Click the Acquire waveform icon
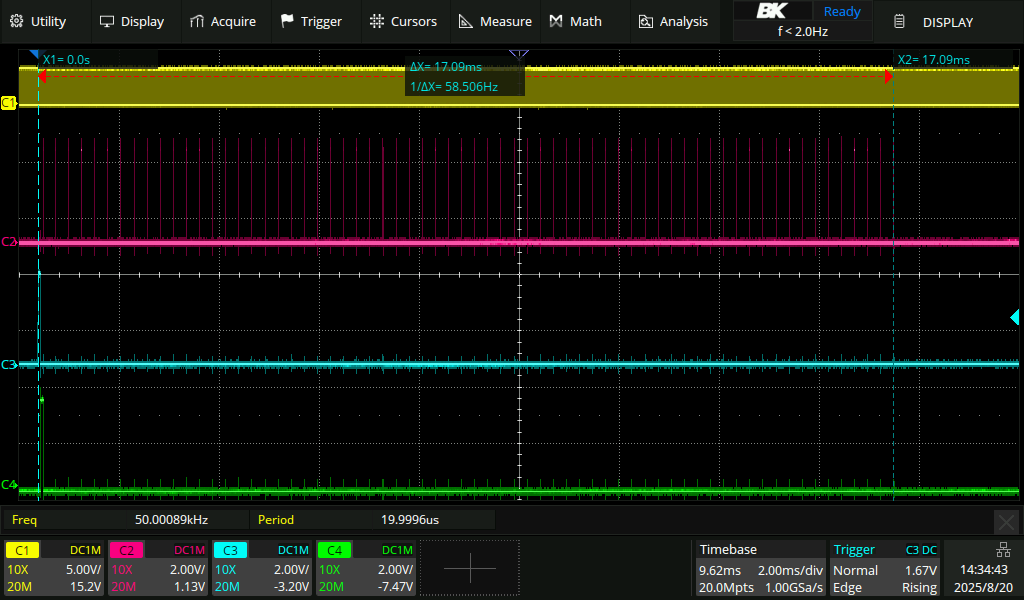Viewport: 1024px width, 600px height. coord(197,22)
